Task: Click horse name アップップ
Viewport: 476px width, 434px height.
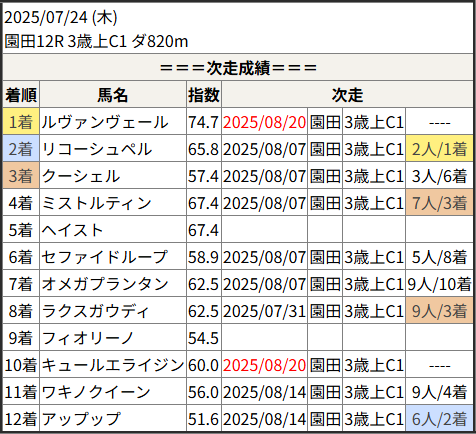Action: 81,419
